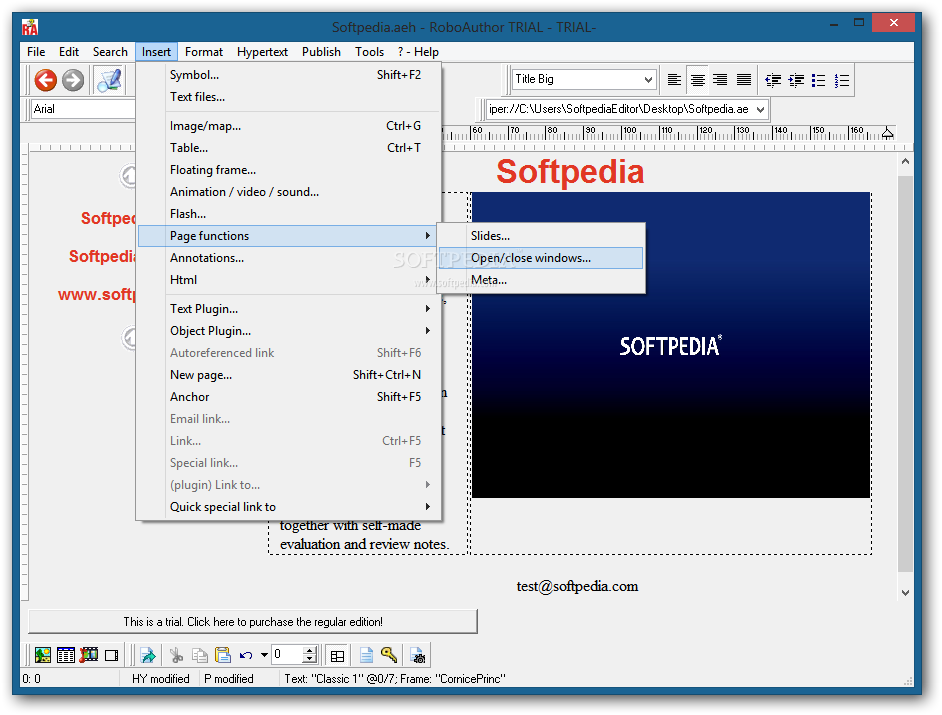Increase the spinner value with up arrow

(x=310, y=650)
